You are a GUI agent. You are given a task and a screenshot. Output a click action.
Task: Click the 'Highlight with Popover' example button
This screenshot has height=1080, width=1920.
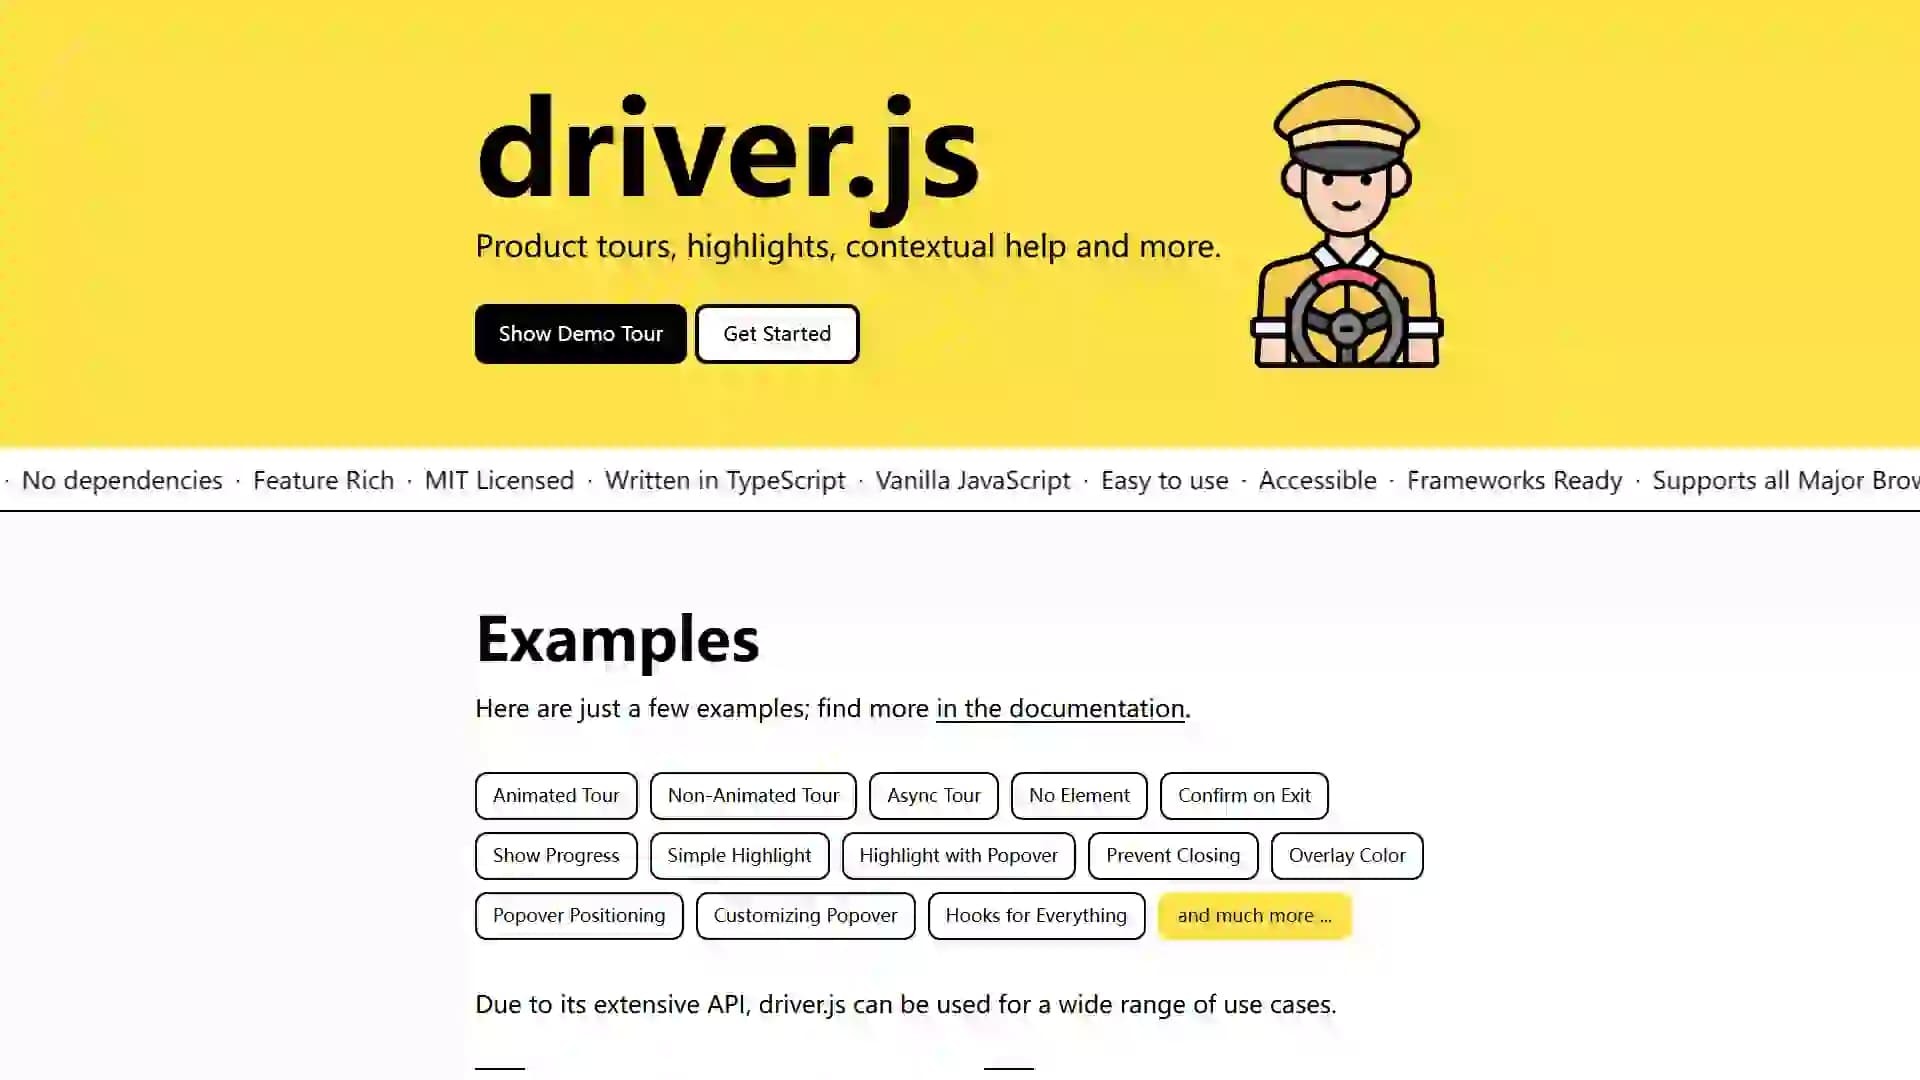tap(959, 855)
